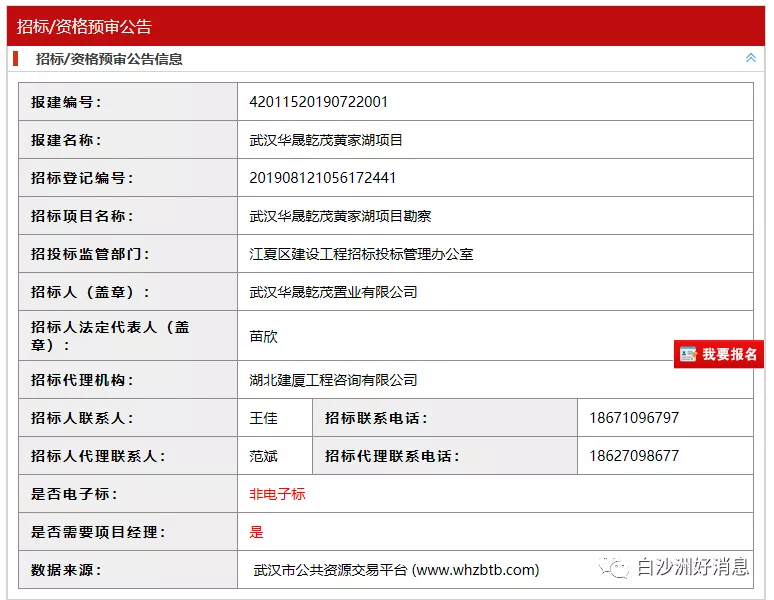Click the 招标登记编号 value 201908121056172441
The height and width of the screenshot is (600, 774).
coord(322,178)
